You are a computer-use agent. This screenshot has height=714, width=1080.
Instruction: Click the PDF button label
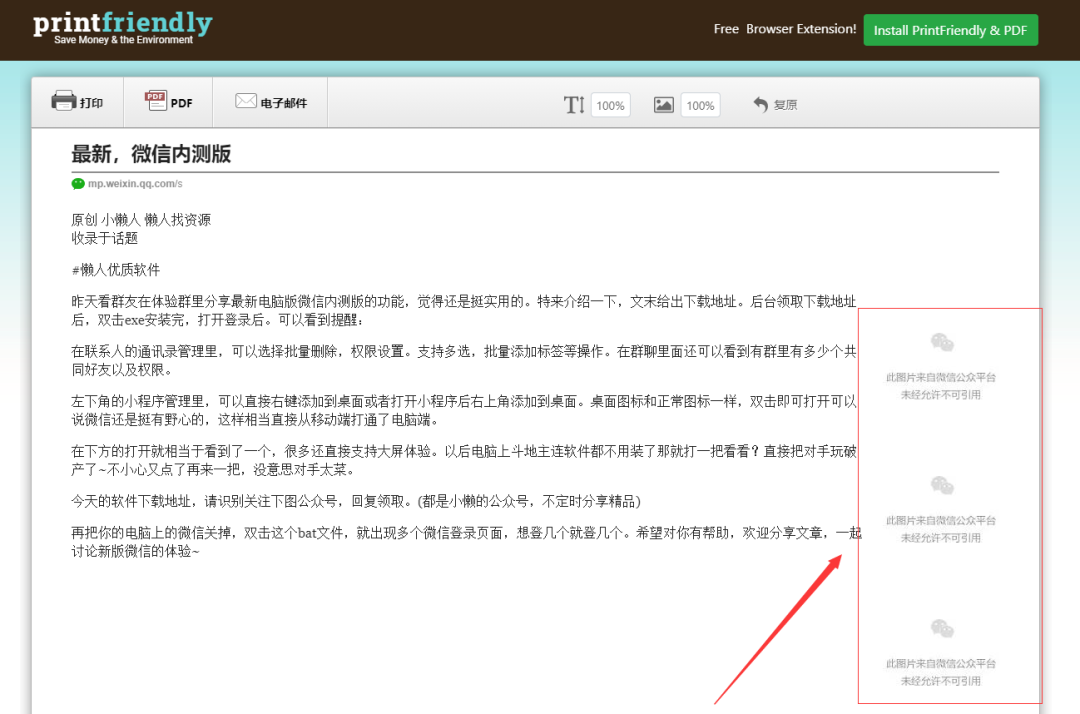pos(181,103)
